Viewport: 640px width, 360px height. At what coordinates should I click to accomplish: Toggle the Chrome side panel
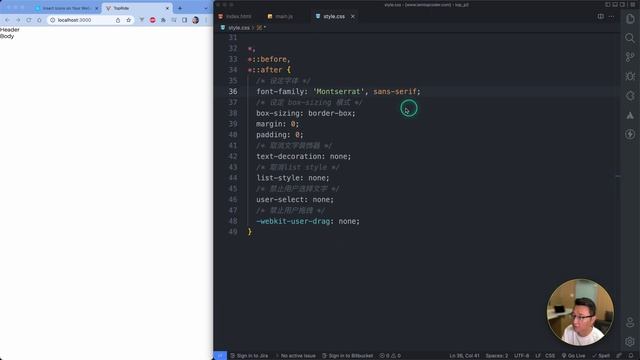184,20
